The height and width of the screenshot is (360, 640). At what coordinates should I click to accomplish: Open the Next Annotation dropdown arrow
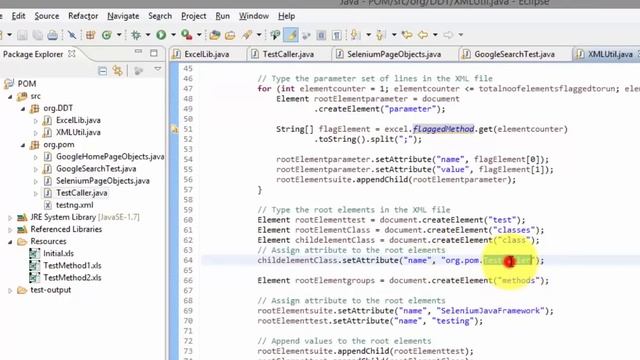368,35
